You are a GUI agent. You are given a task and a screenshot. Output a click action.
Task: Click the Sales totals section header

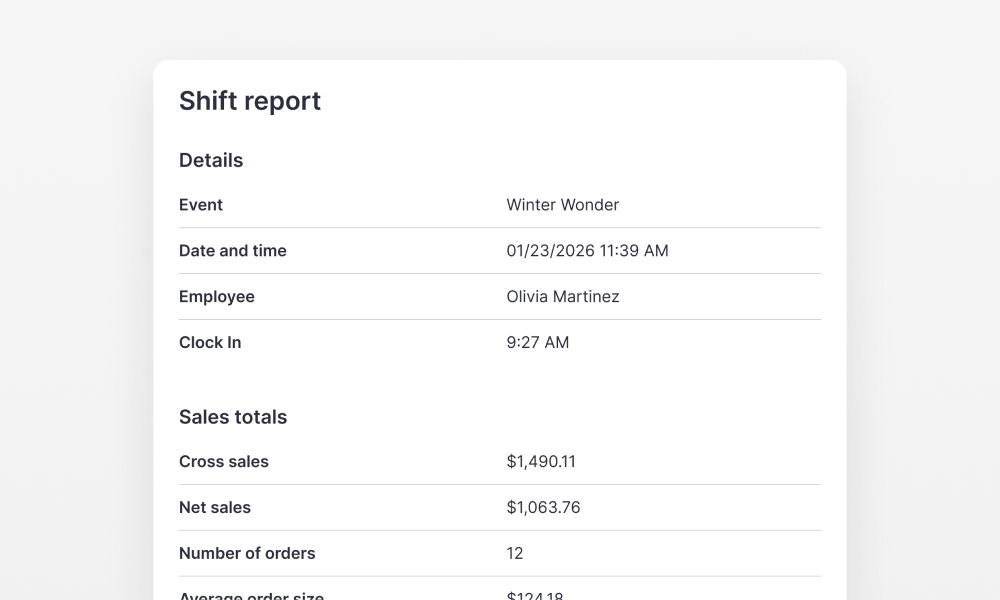[233, 417]
